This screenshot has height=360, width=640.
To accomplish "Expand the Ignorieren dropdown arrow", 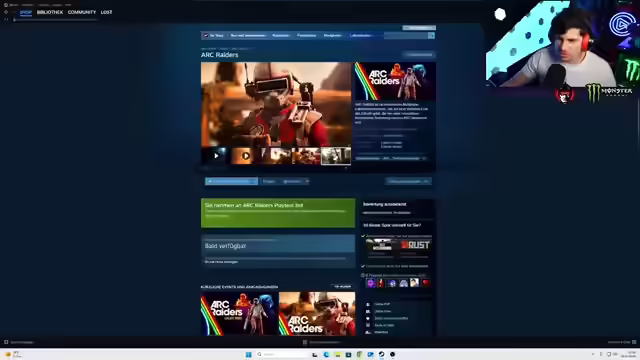I will [307, 181].
